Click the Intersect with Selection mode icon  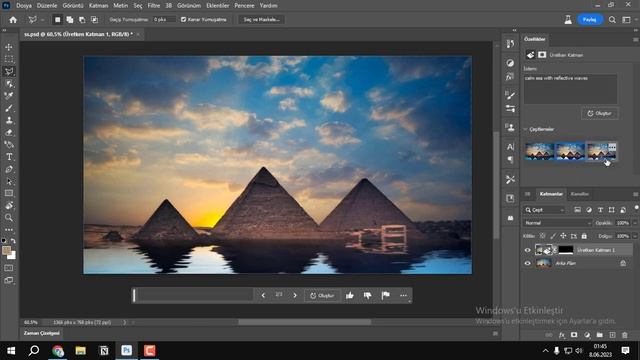point(94,20)
